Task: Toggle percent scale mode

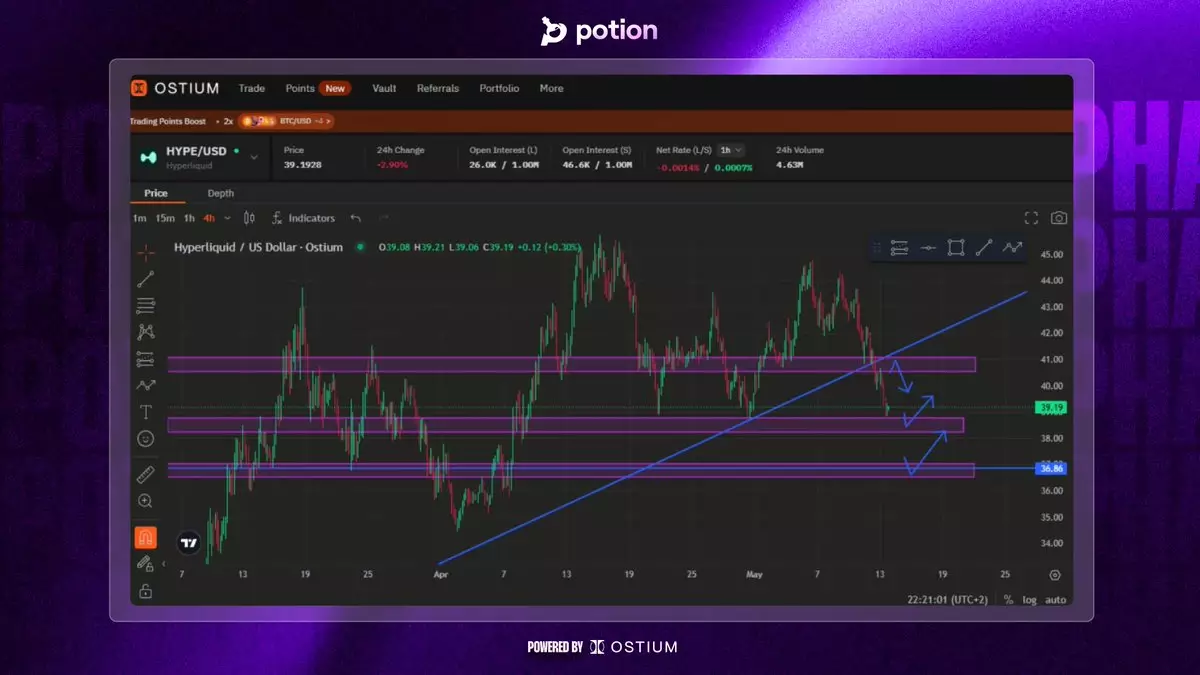Action: [1008, 600]
